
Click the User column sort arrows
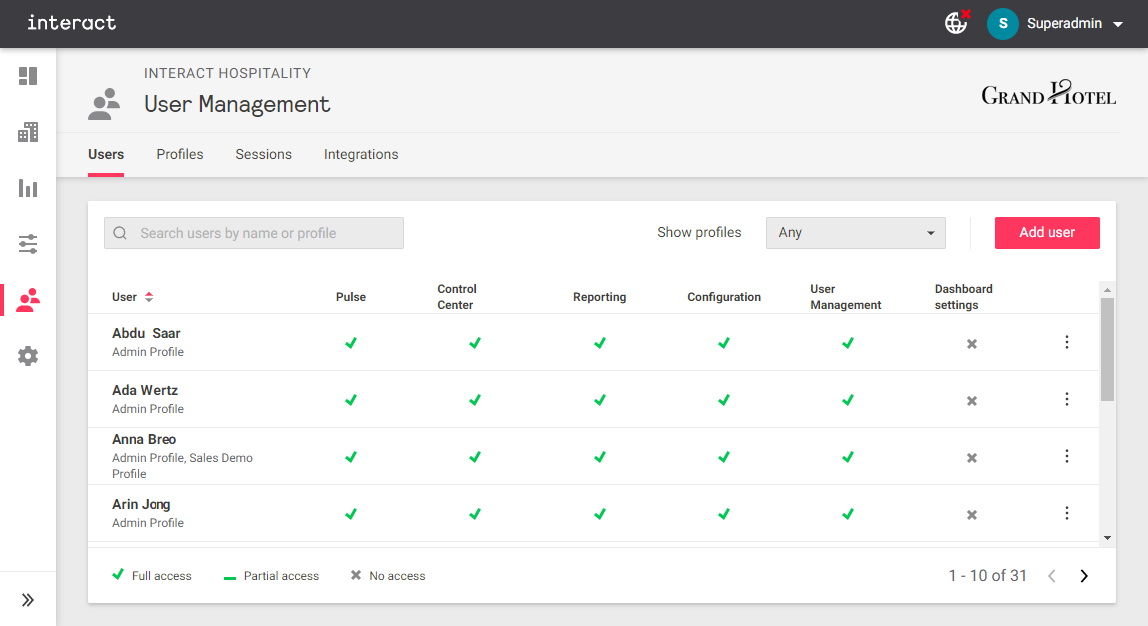[x=149, y=297]
